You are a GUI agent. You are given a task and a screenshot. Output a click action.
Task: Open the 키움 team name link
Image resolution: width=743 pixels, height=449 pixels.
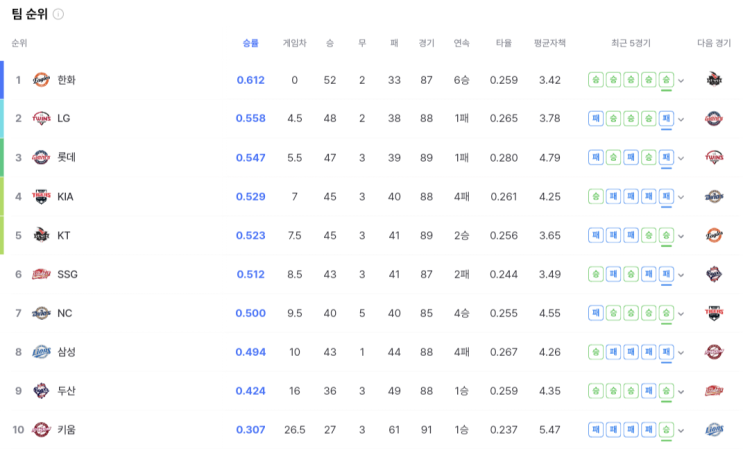[x=67, y=430]
